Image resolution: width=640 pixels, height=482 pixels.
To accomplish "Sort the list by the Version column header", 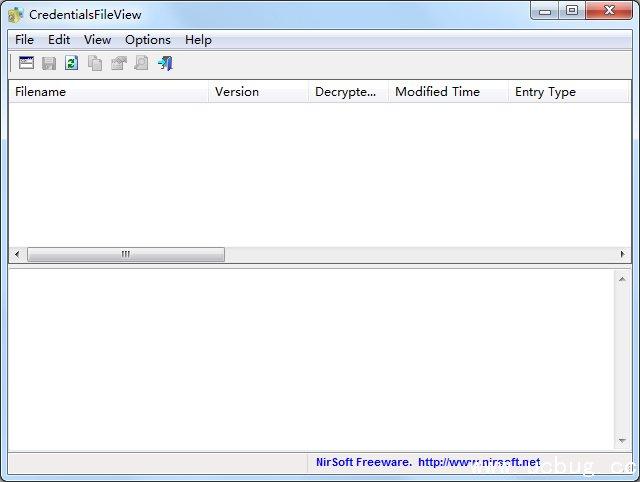I will [259, 92].
